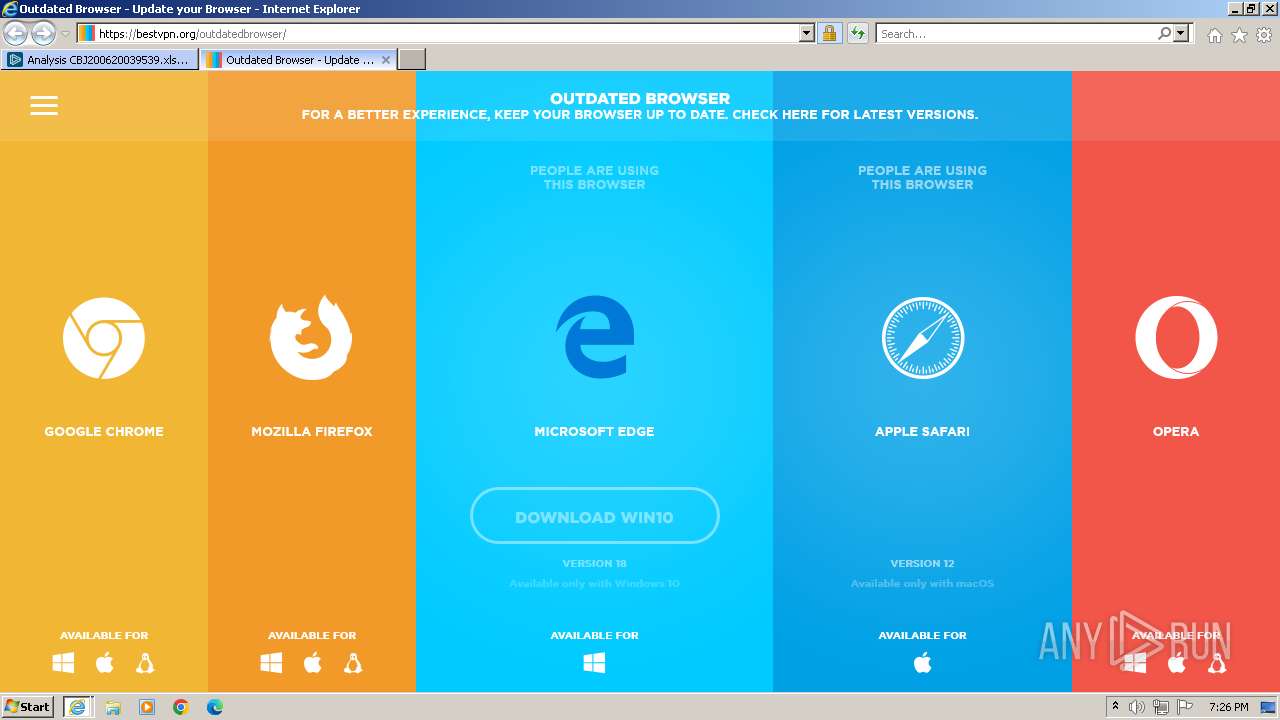Open the Home page icon
The height and width of the screenshot is (720, 1280).
[1214, 35]
